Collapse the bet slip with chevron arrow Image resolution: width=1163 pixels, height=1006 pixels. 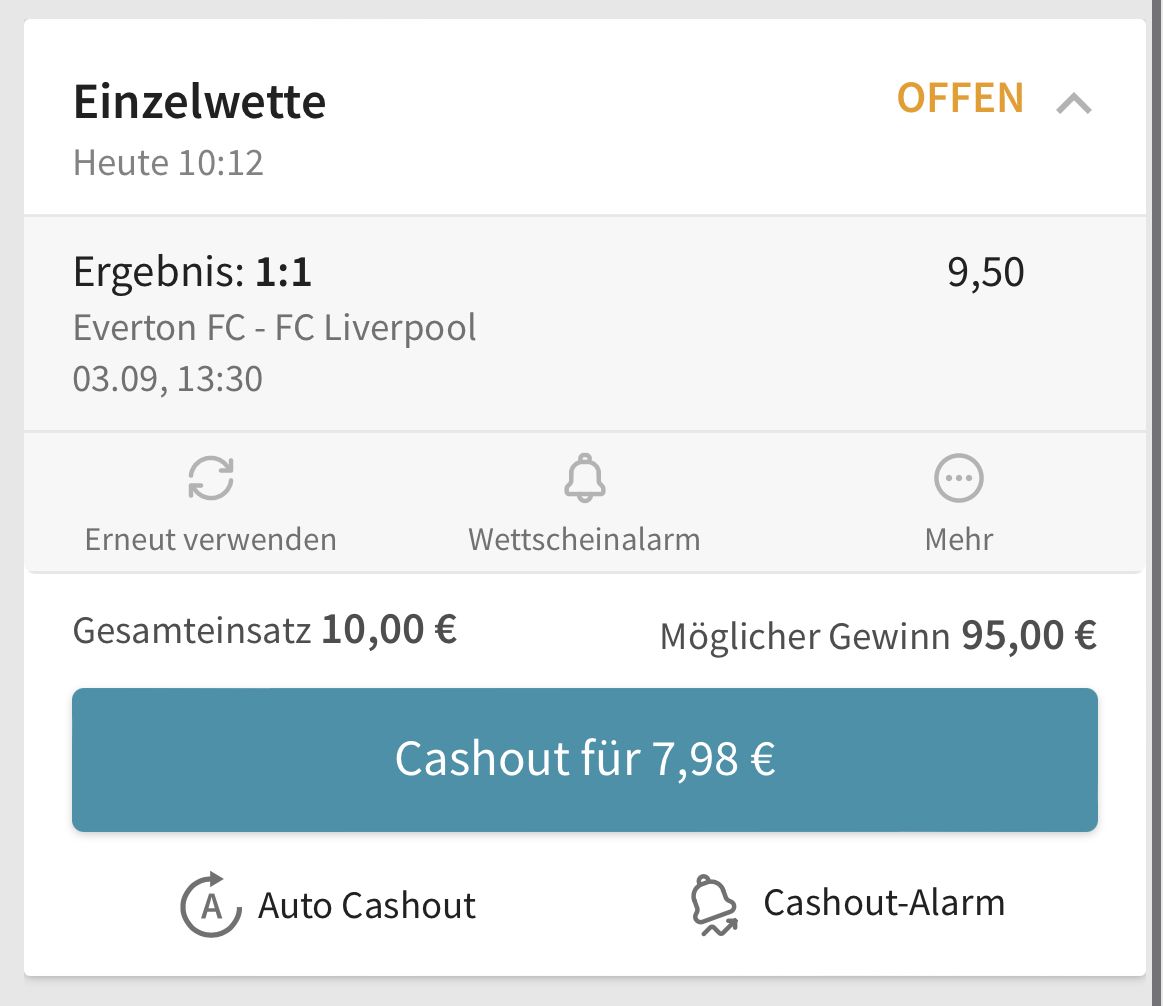click(1073, 102)
